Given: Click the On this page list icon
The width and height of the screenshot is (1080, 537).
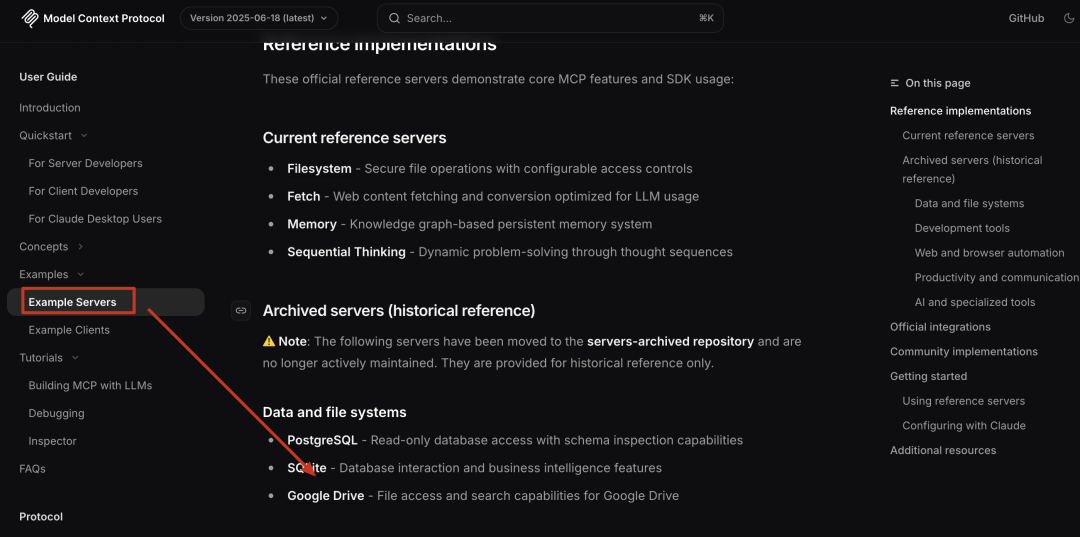Looking at the screenshot, I should [x=895, y=83].
